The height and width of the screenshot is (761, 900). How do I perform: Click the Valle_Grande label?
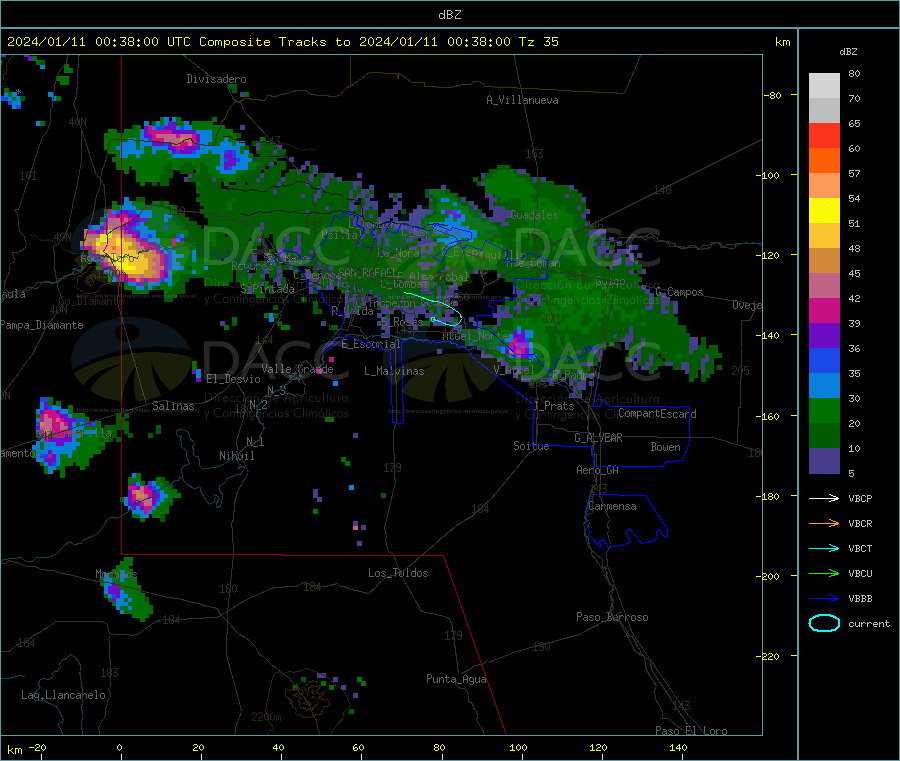tap(297, 369)
